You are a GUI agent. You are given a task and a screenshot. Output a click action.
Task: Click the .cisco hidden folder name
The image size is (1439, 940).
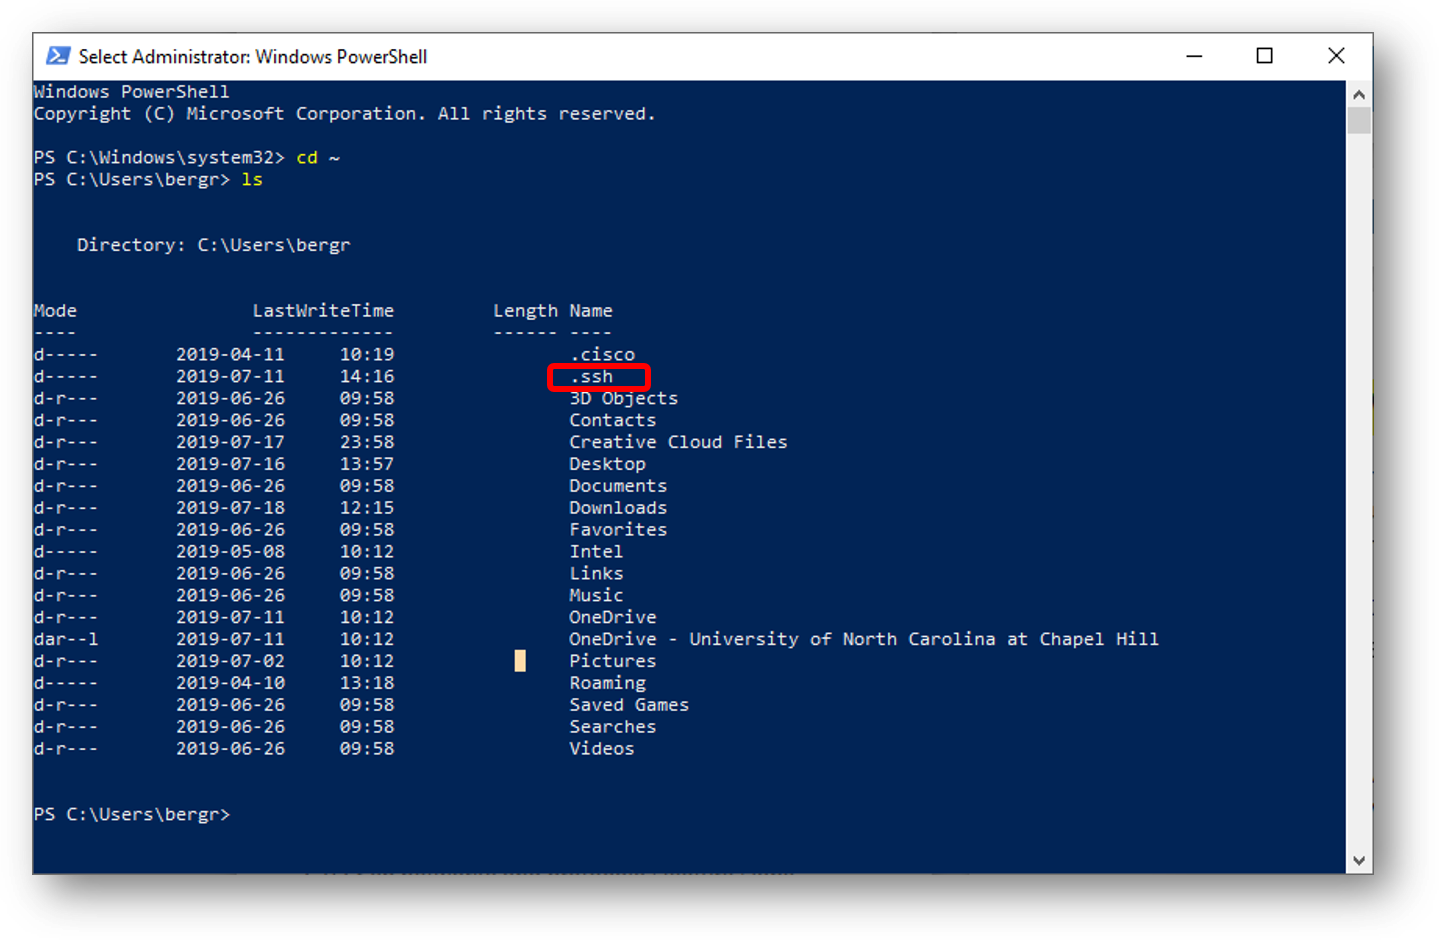[x=601, y=353]
